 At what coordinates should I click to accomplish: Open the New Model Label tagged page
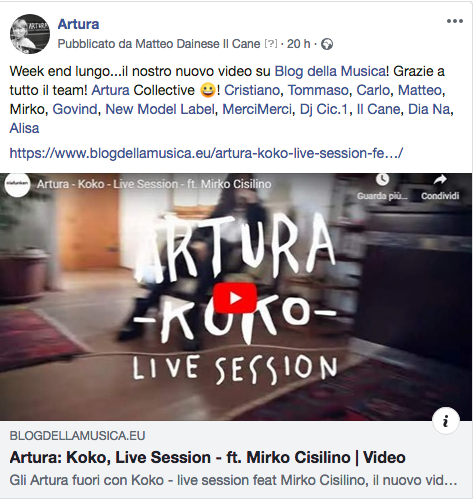(x=160, y=109)
